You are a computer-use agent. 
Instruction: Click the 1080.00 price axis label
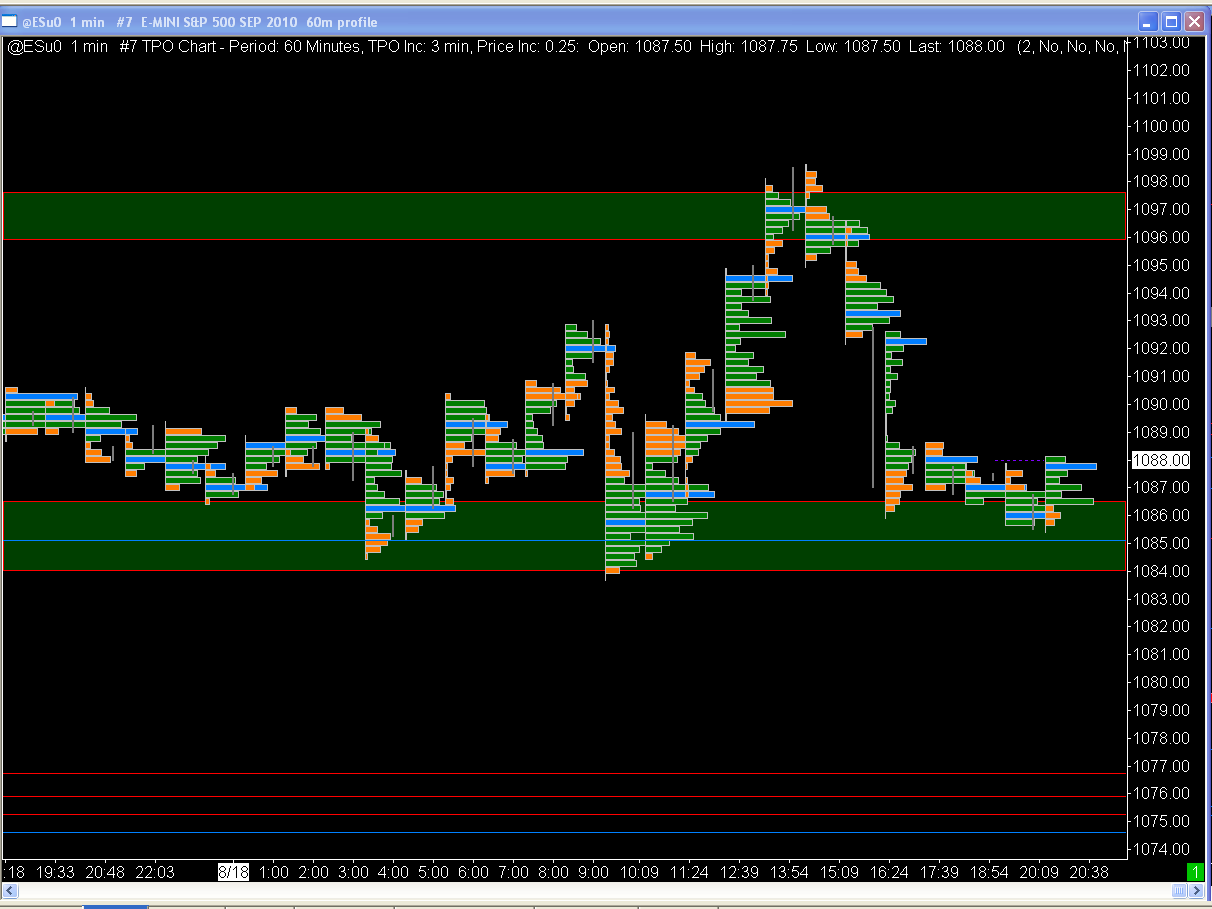1162,682
